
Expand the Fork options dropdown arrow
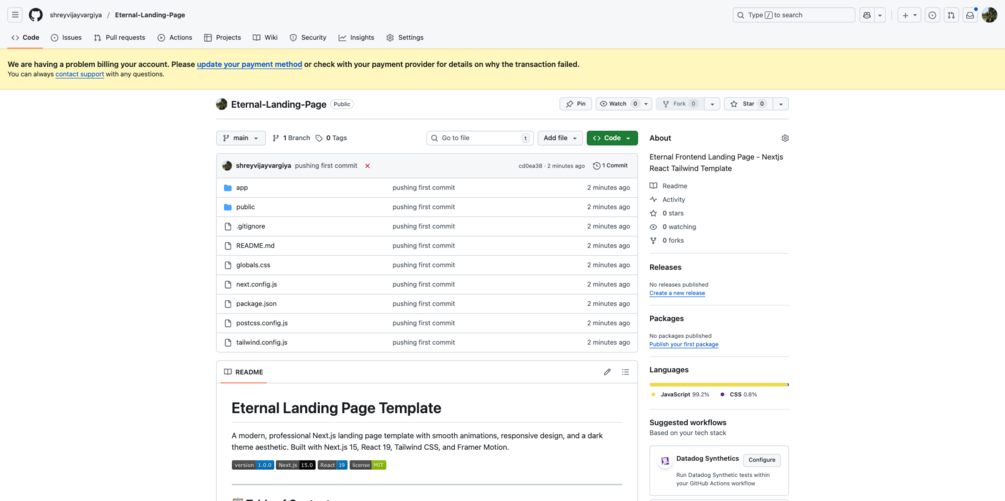coord(712,104)
